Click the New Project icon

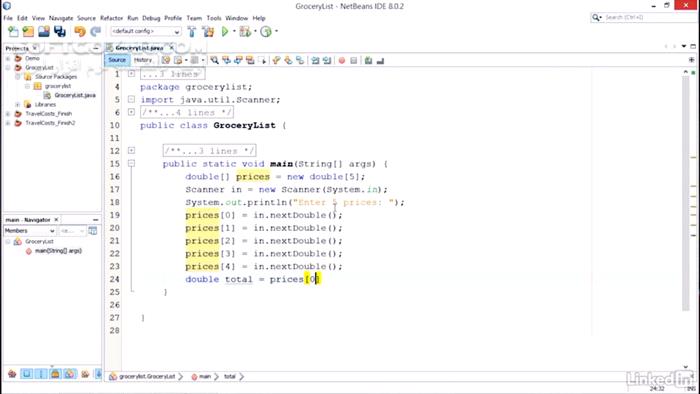[x=28, y=31]
